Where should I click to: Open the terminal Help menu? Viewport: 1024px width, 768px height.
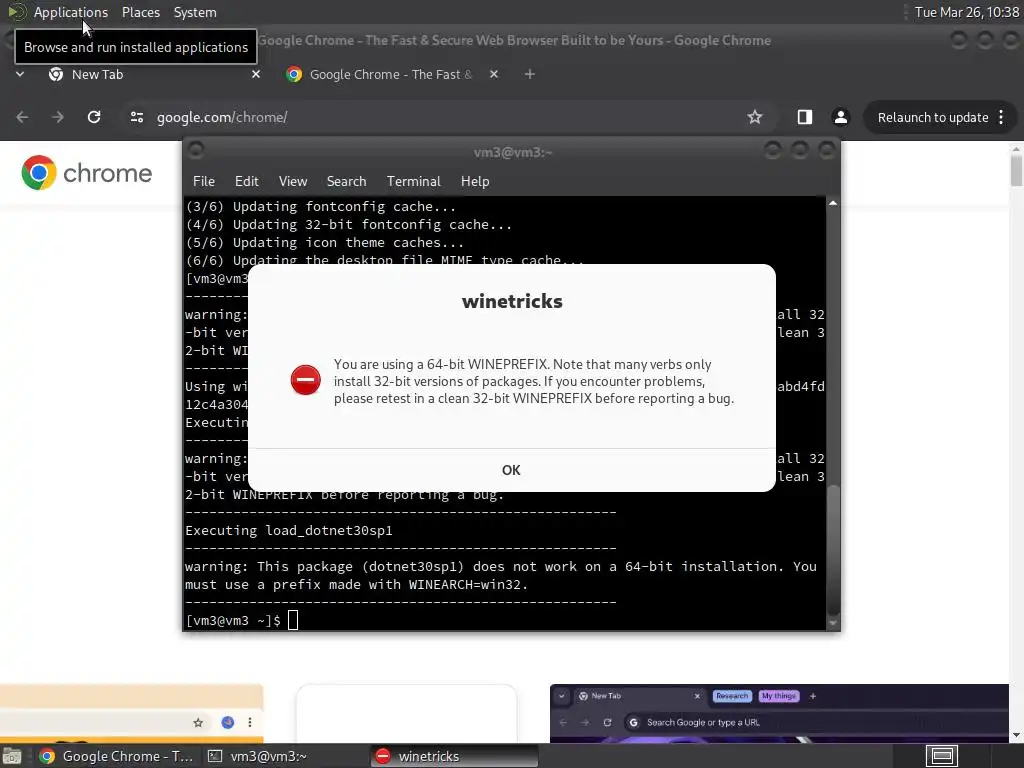coord(475,182)
